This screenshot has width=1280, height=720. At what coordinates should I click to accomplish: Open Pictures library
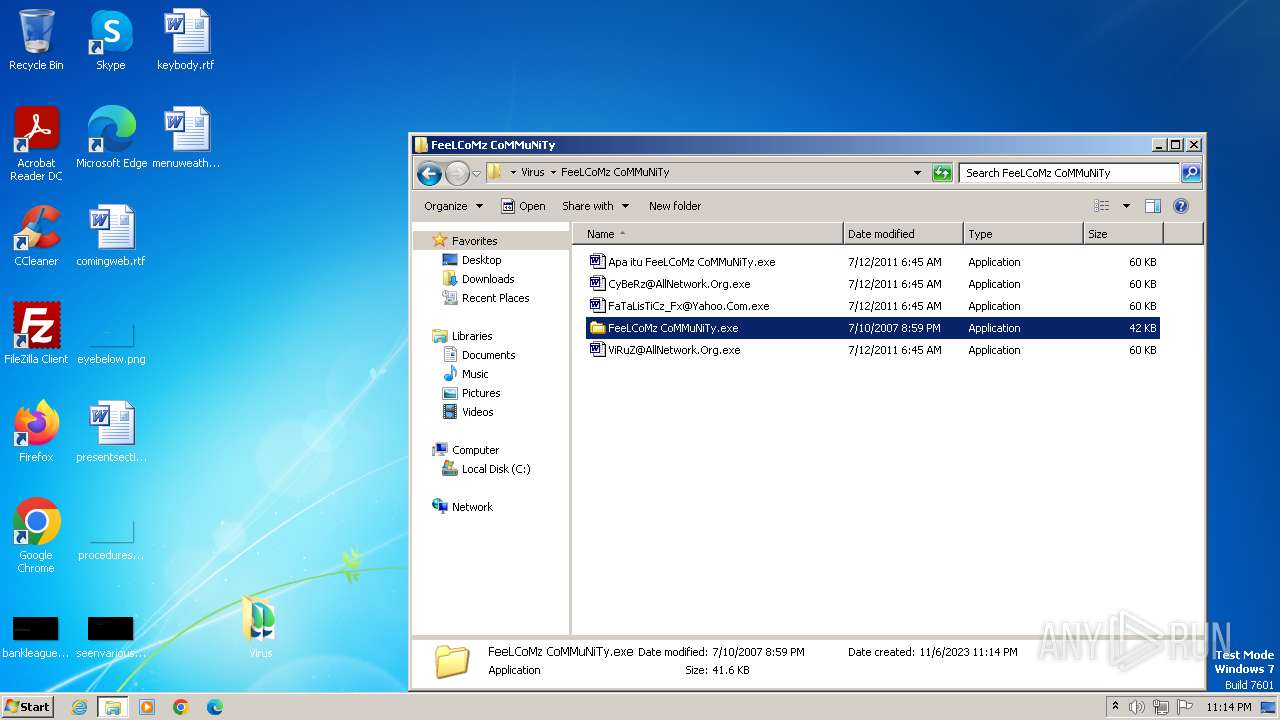(x=481, y=393)
